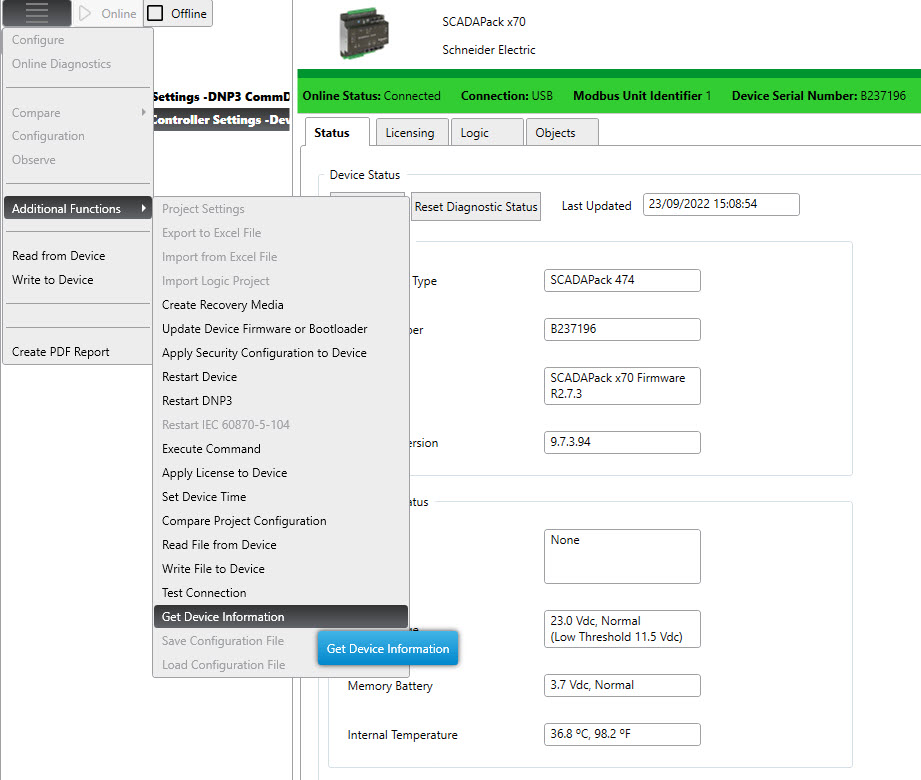This screenshot has height=780, width=921.
Task: Choose Export to Excel File
Action: pyautogui.click(x=211, y=233)
